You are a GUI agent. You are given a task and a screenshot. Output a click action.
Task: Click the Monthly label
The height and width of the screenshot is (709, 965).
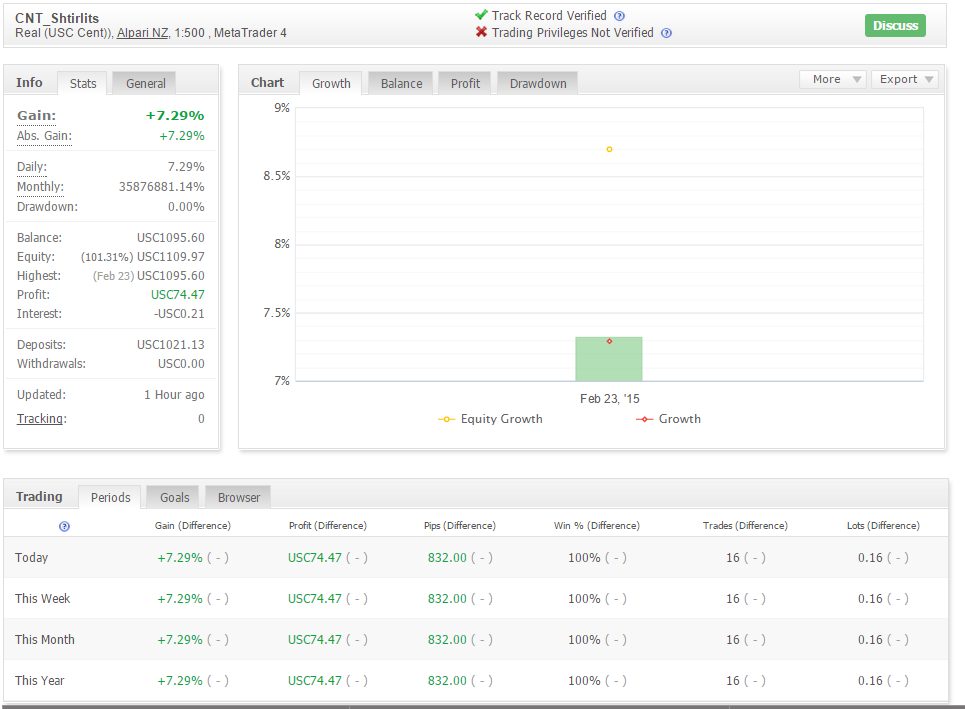[x=40, y=187]
